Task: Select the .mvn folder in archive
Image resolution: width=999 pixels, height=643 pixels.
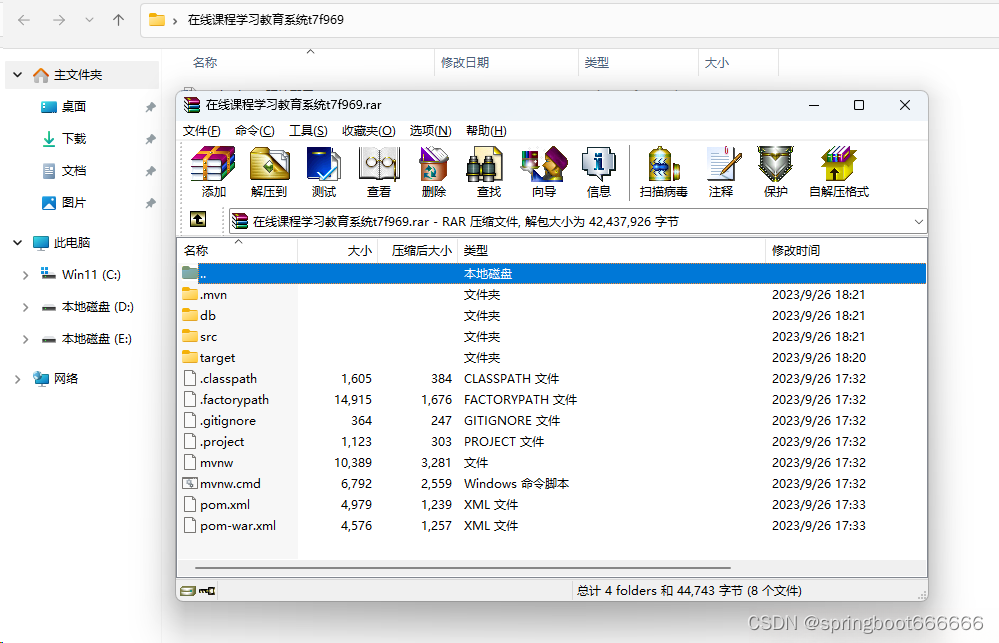Action: click(213, 294)
